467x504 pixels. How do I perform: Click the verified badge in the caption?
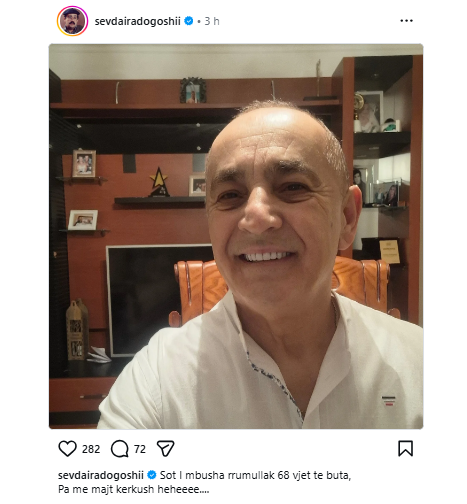click(x=152, y=475)
